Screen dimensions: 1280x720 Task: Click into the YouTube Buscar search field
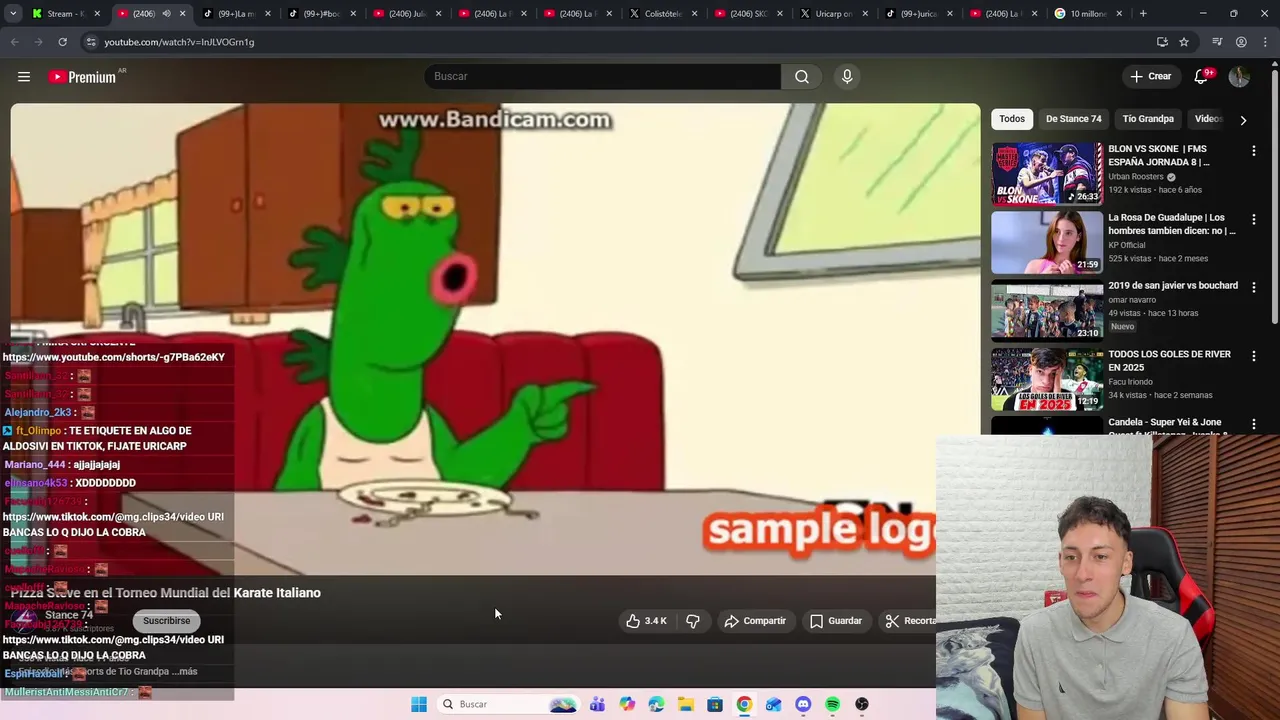click(603, 77)
